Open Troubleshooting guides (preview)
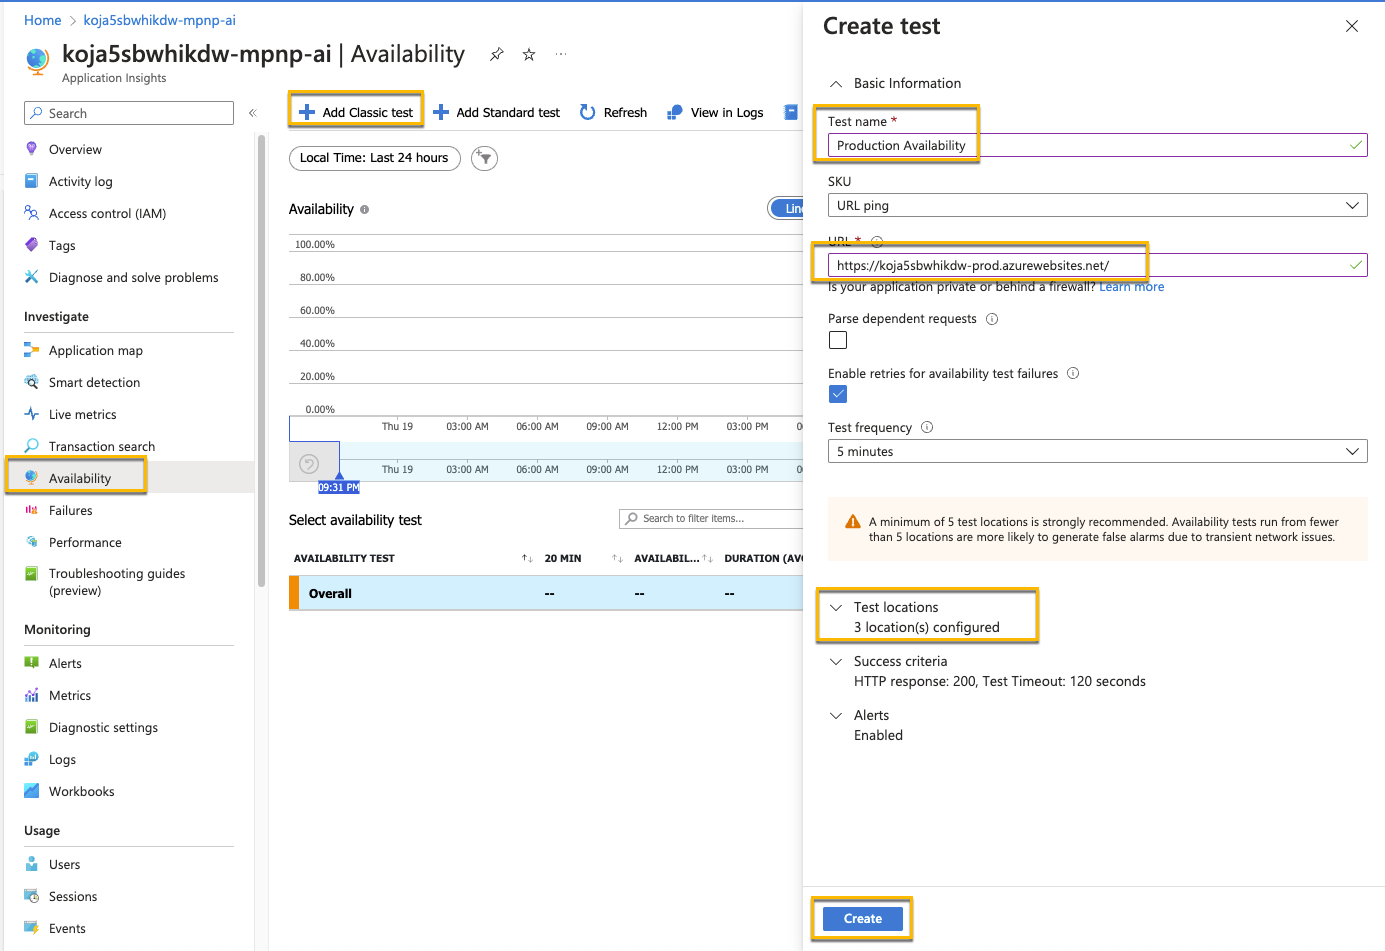Screen dimensions: 1385x951 (x=117, y=582)
